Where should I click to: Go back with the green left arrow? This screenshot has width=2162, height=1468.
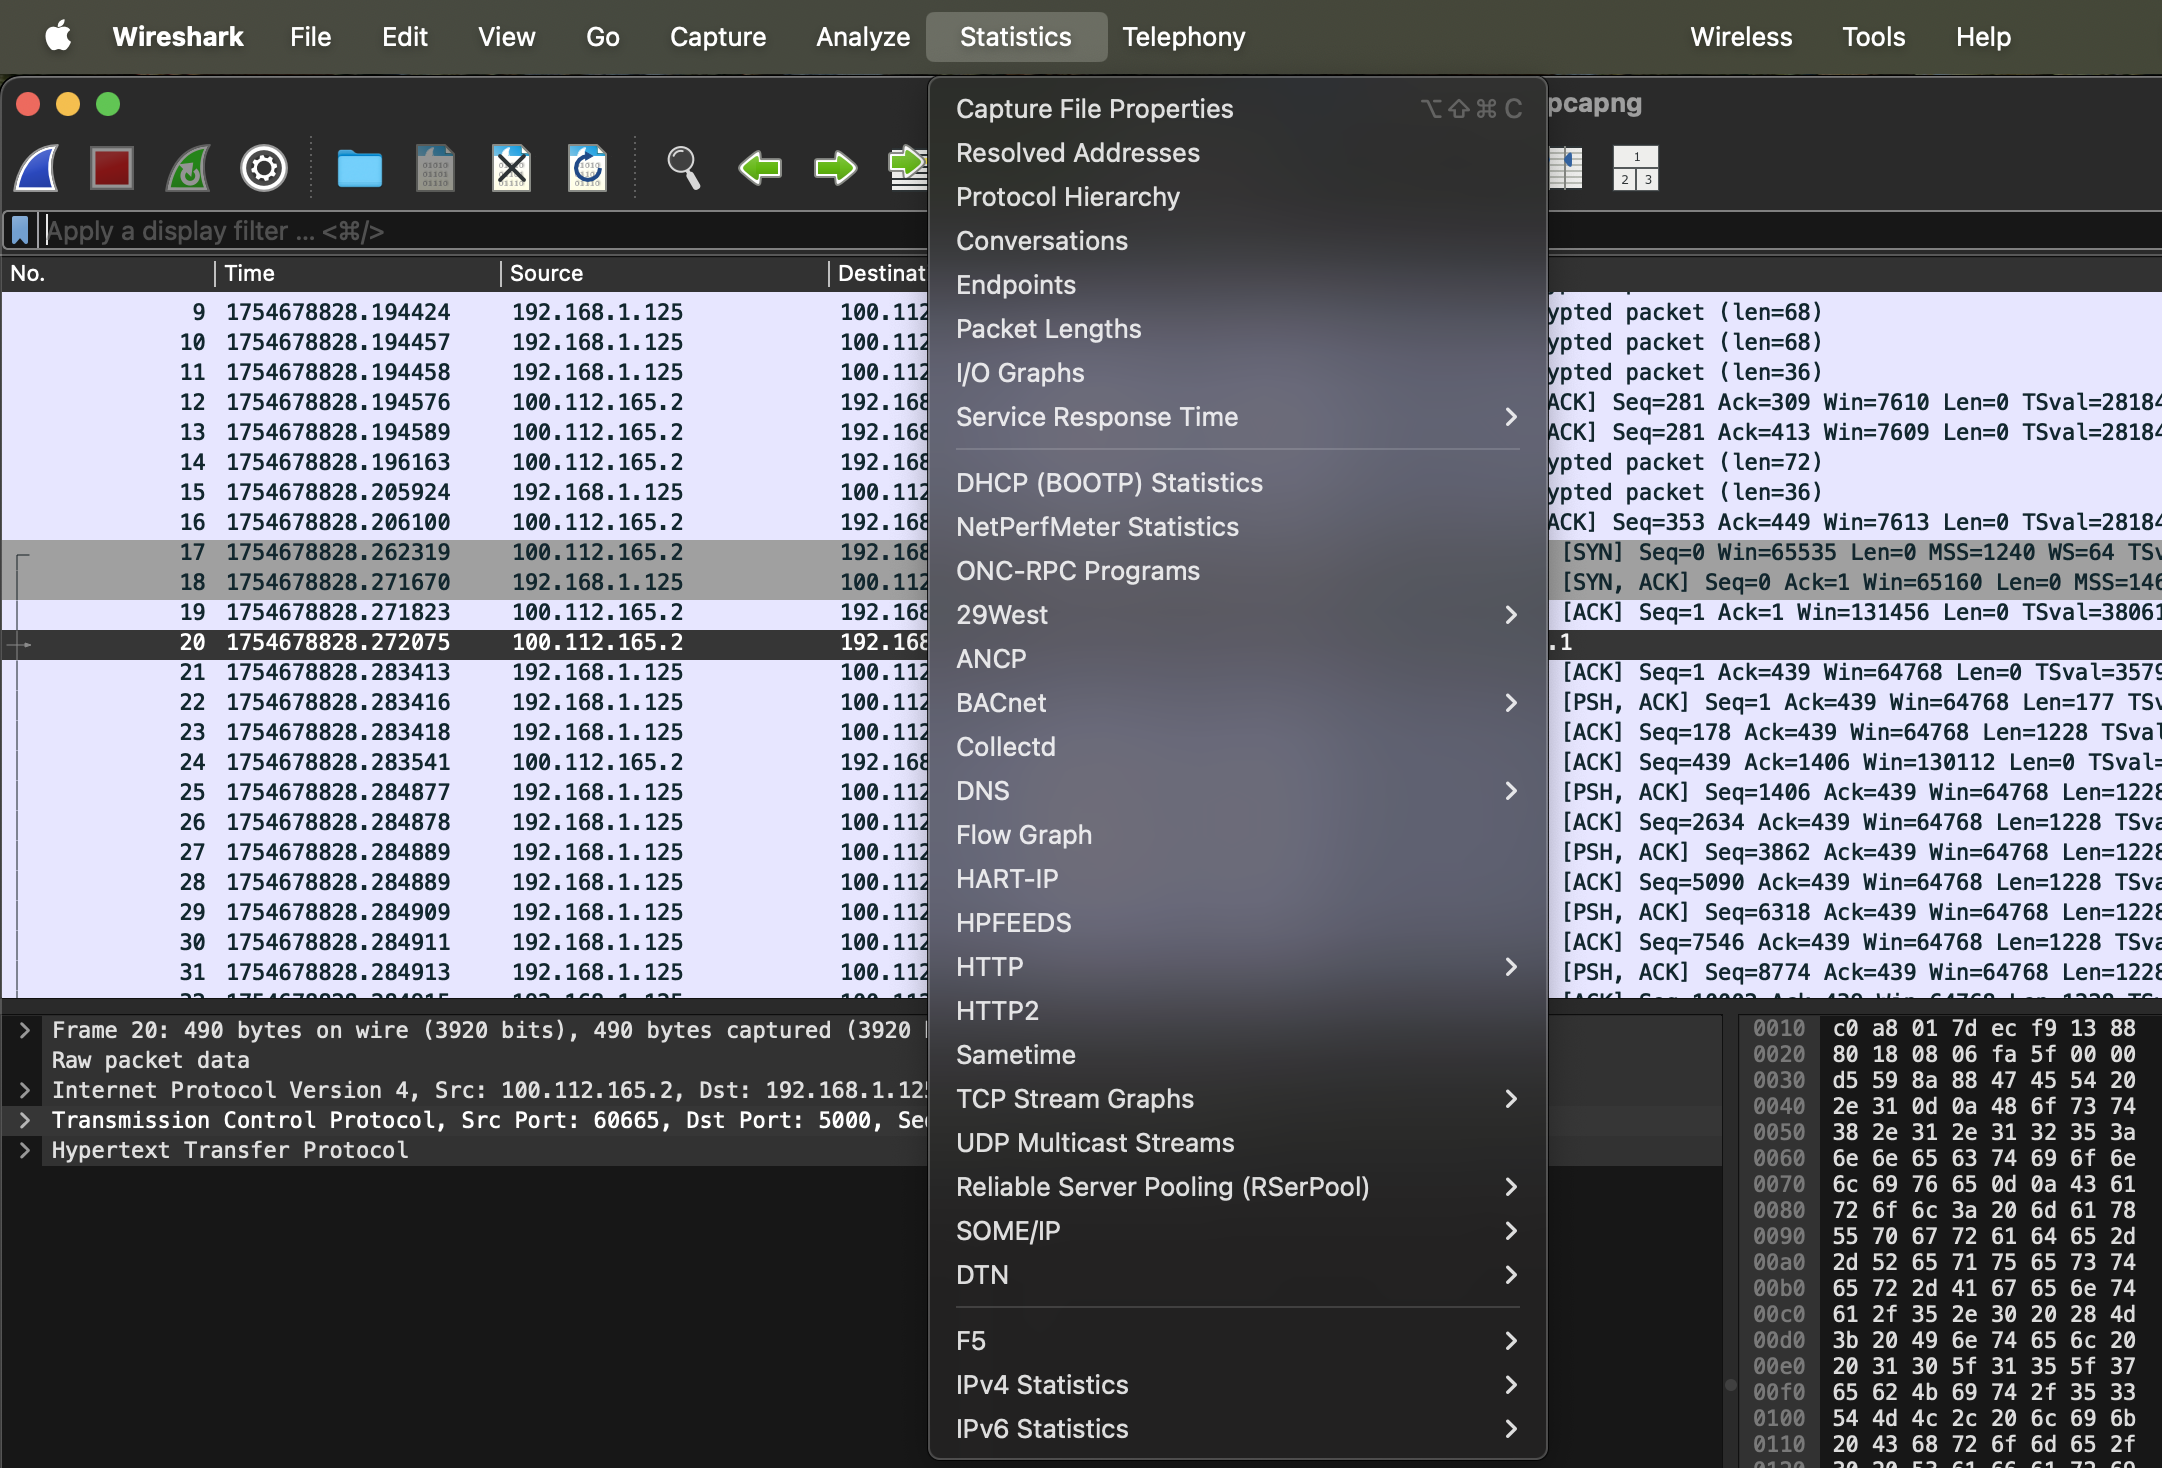point(759,168)
